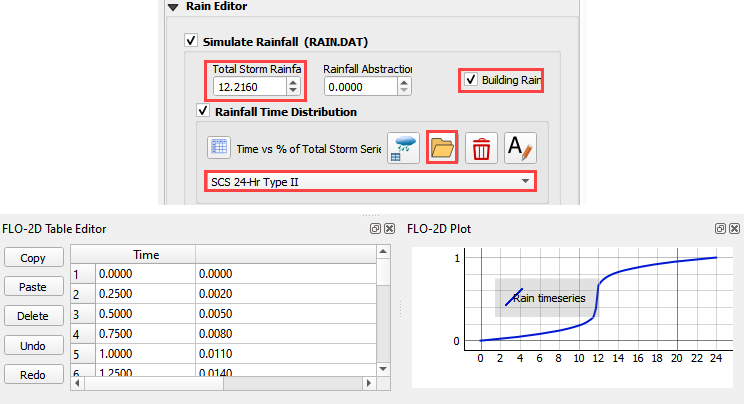This screenshot has height=404, width=744.
Task: Disable the Building Rain checkbox
Action: [x=470, y=79]
